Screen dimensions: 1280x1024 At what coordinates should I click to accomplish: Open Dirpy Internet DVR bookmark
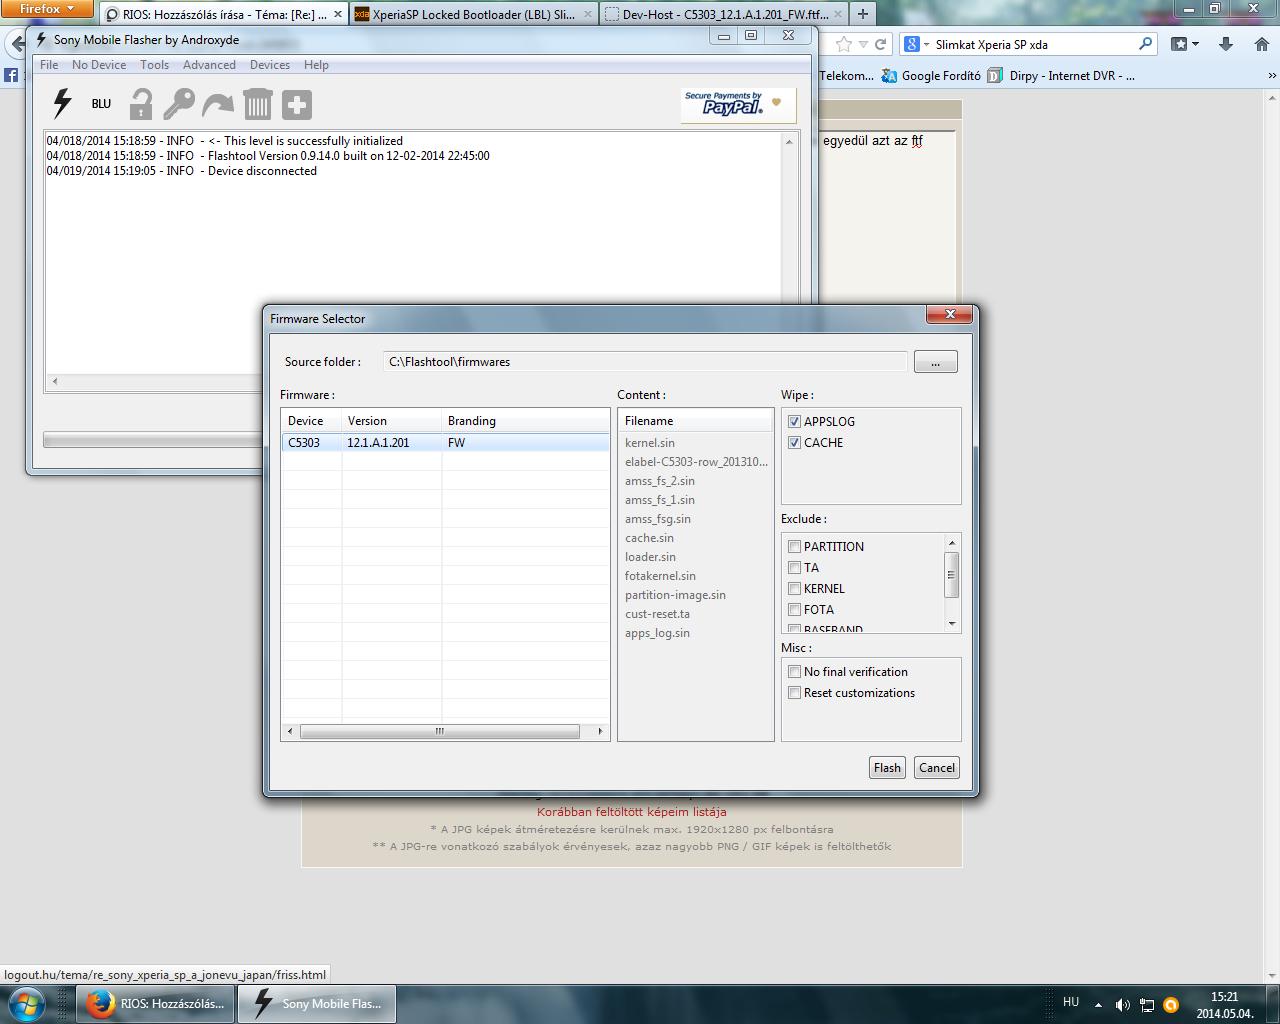[x=1062, y=75]
